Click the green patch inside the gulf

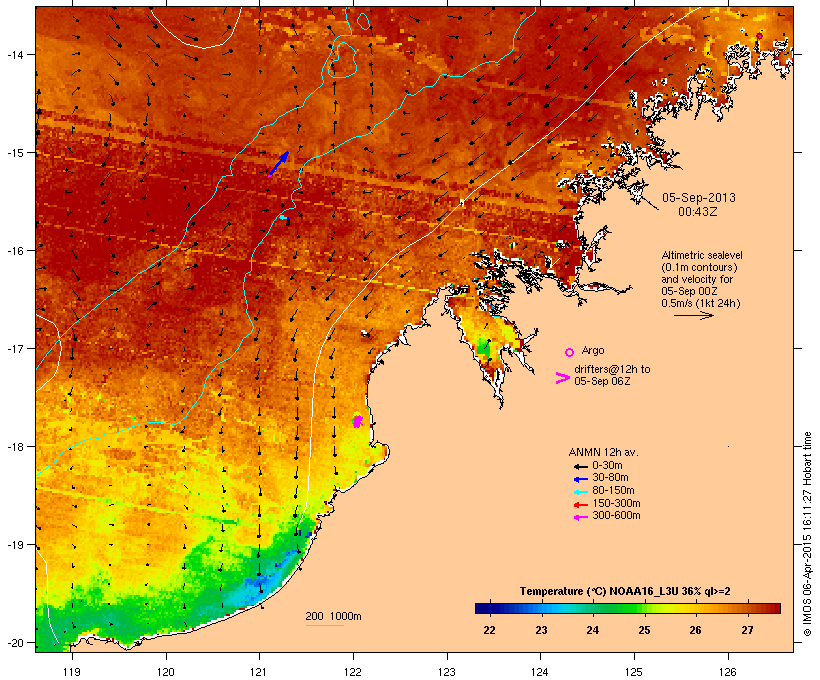tap(484, 348)
